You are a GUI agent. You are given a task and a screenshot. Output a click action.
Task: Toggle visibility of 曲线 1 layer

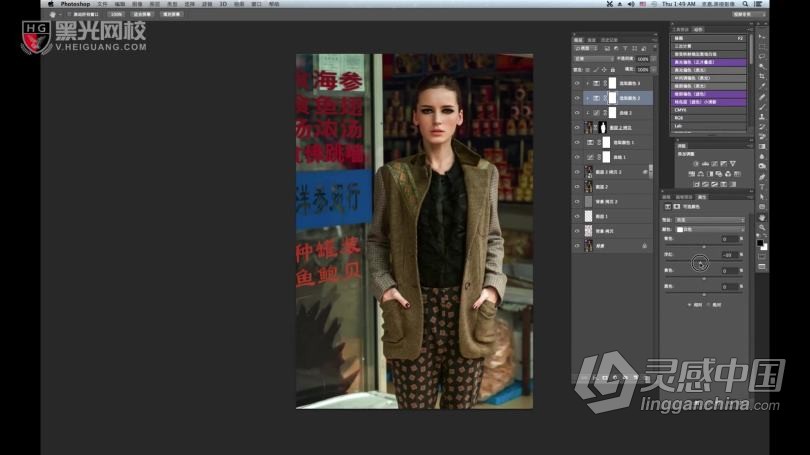(577, 157)
